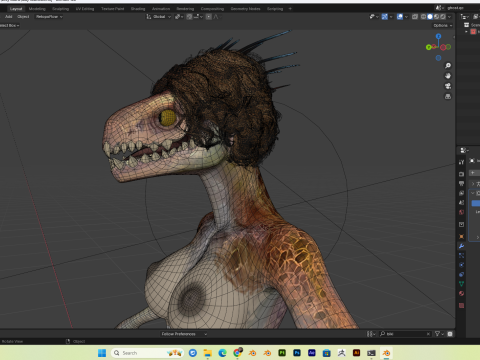Open the proportional editing falloff dropdown

click(x=216, y=17)
